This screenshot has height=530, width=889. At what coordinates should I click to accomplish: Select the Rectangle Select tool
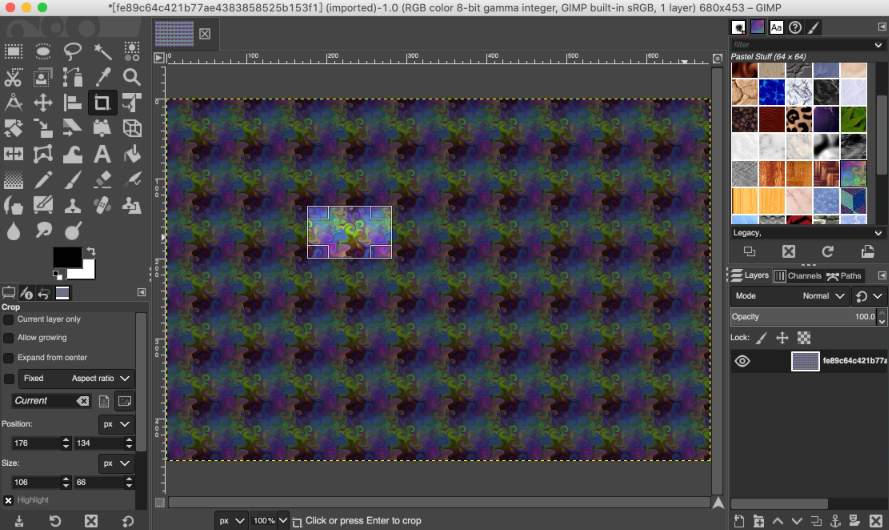(14, 50)
